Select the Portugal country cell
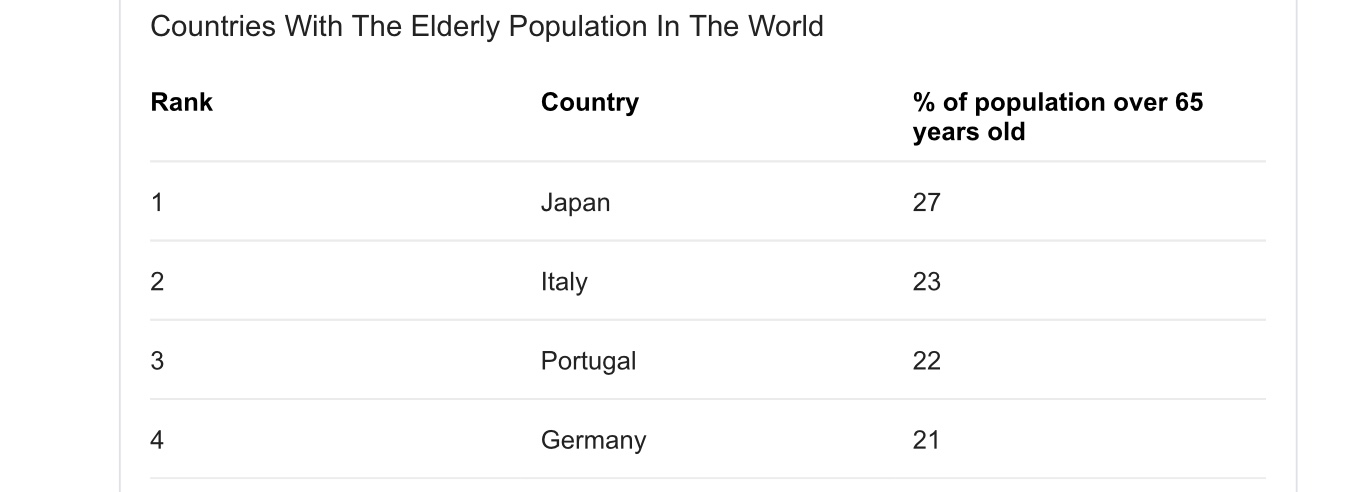Image resolution: width=1349 pixels, height=492 pixels. point(588,361)
